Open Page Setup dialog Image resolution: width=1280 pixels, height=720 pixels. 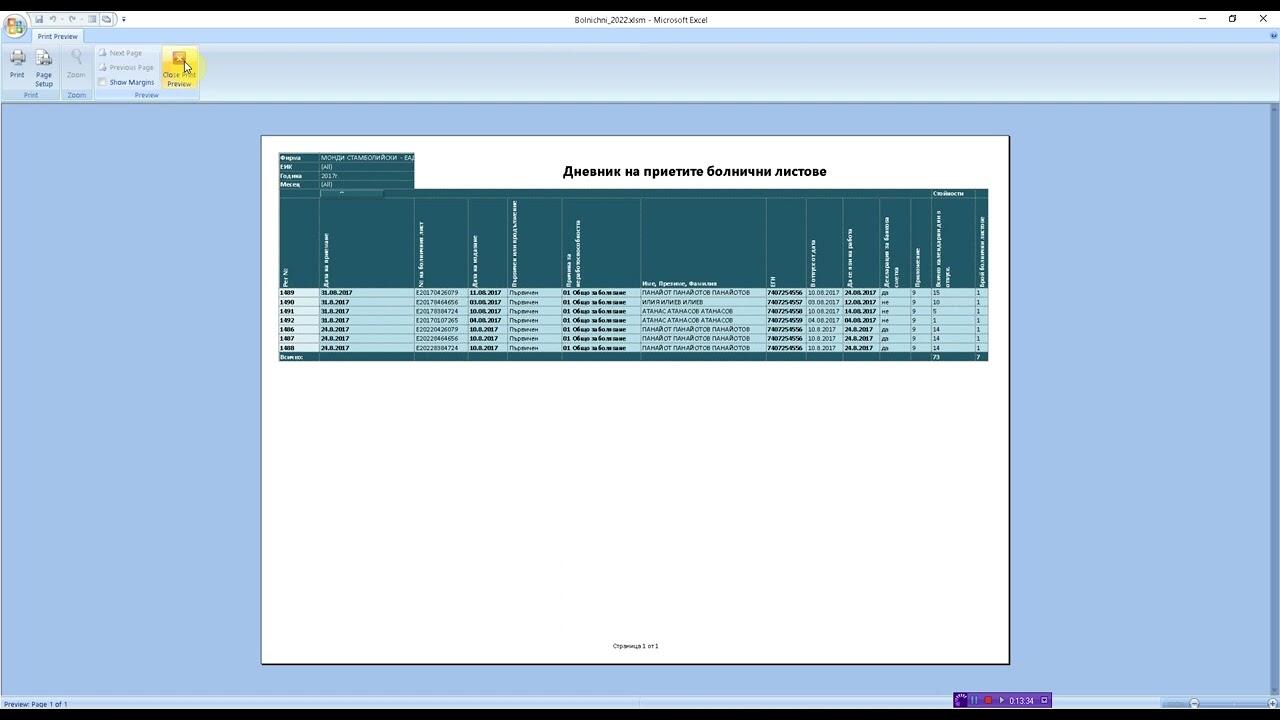coord(44,65)
